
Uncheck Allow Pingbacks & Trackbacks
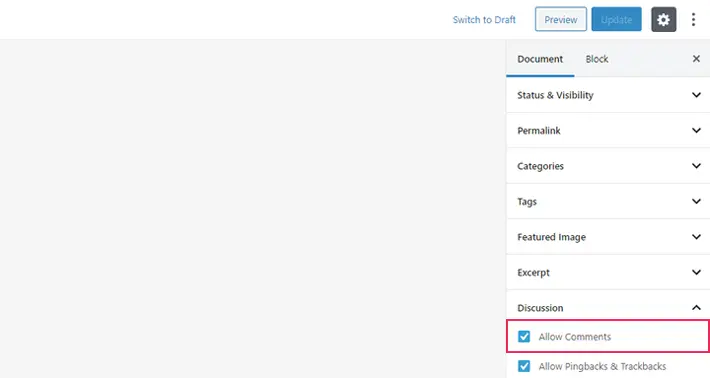click(524, 366)
